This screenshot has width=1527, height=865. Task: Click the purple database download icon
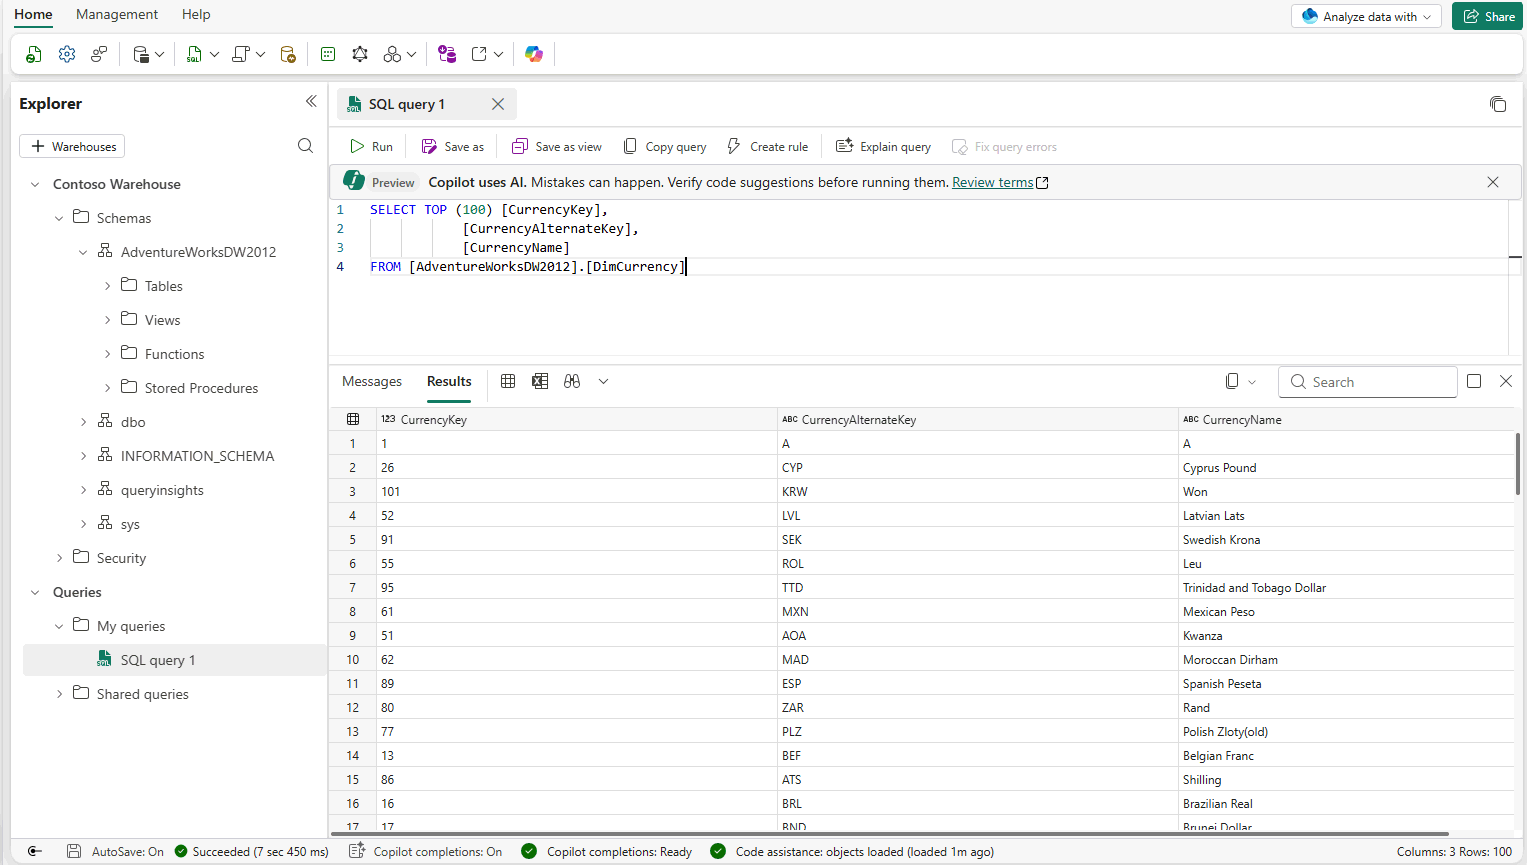[447, 55]
